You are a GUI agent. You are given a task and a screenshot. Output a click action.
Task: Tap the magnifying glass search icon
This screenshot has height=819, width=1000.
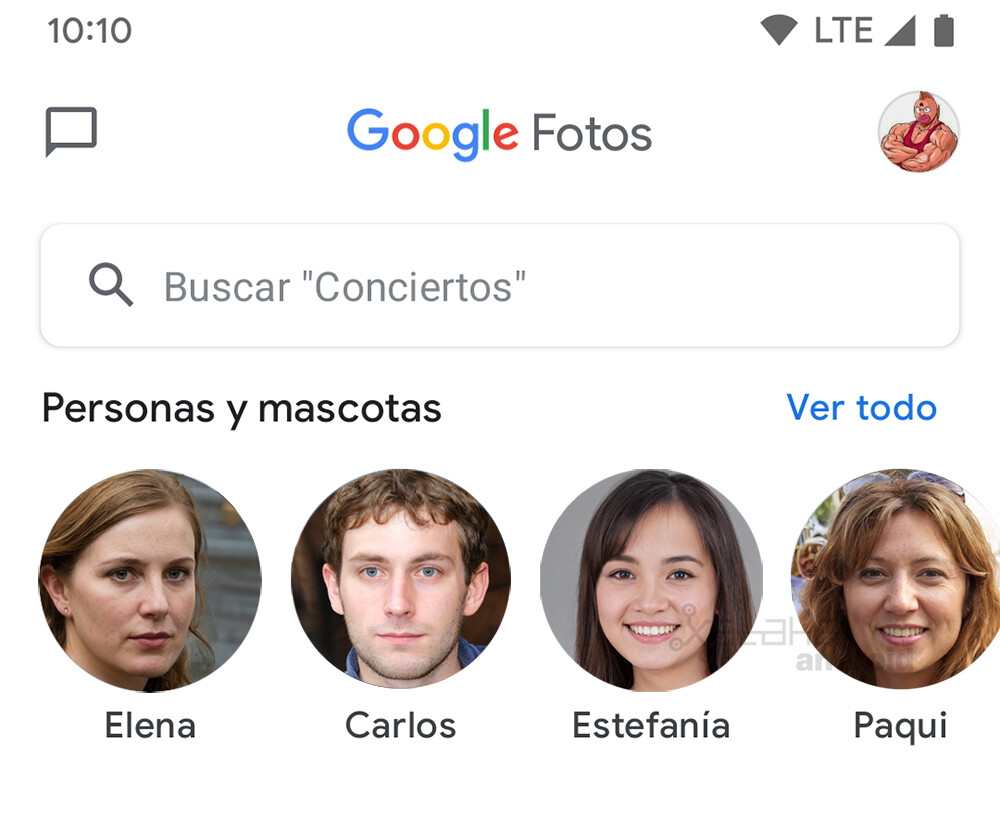[110, 286]
